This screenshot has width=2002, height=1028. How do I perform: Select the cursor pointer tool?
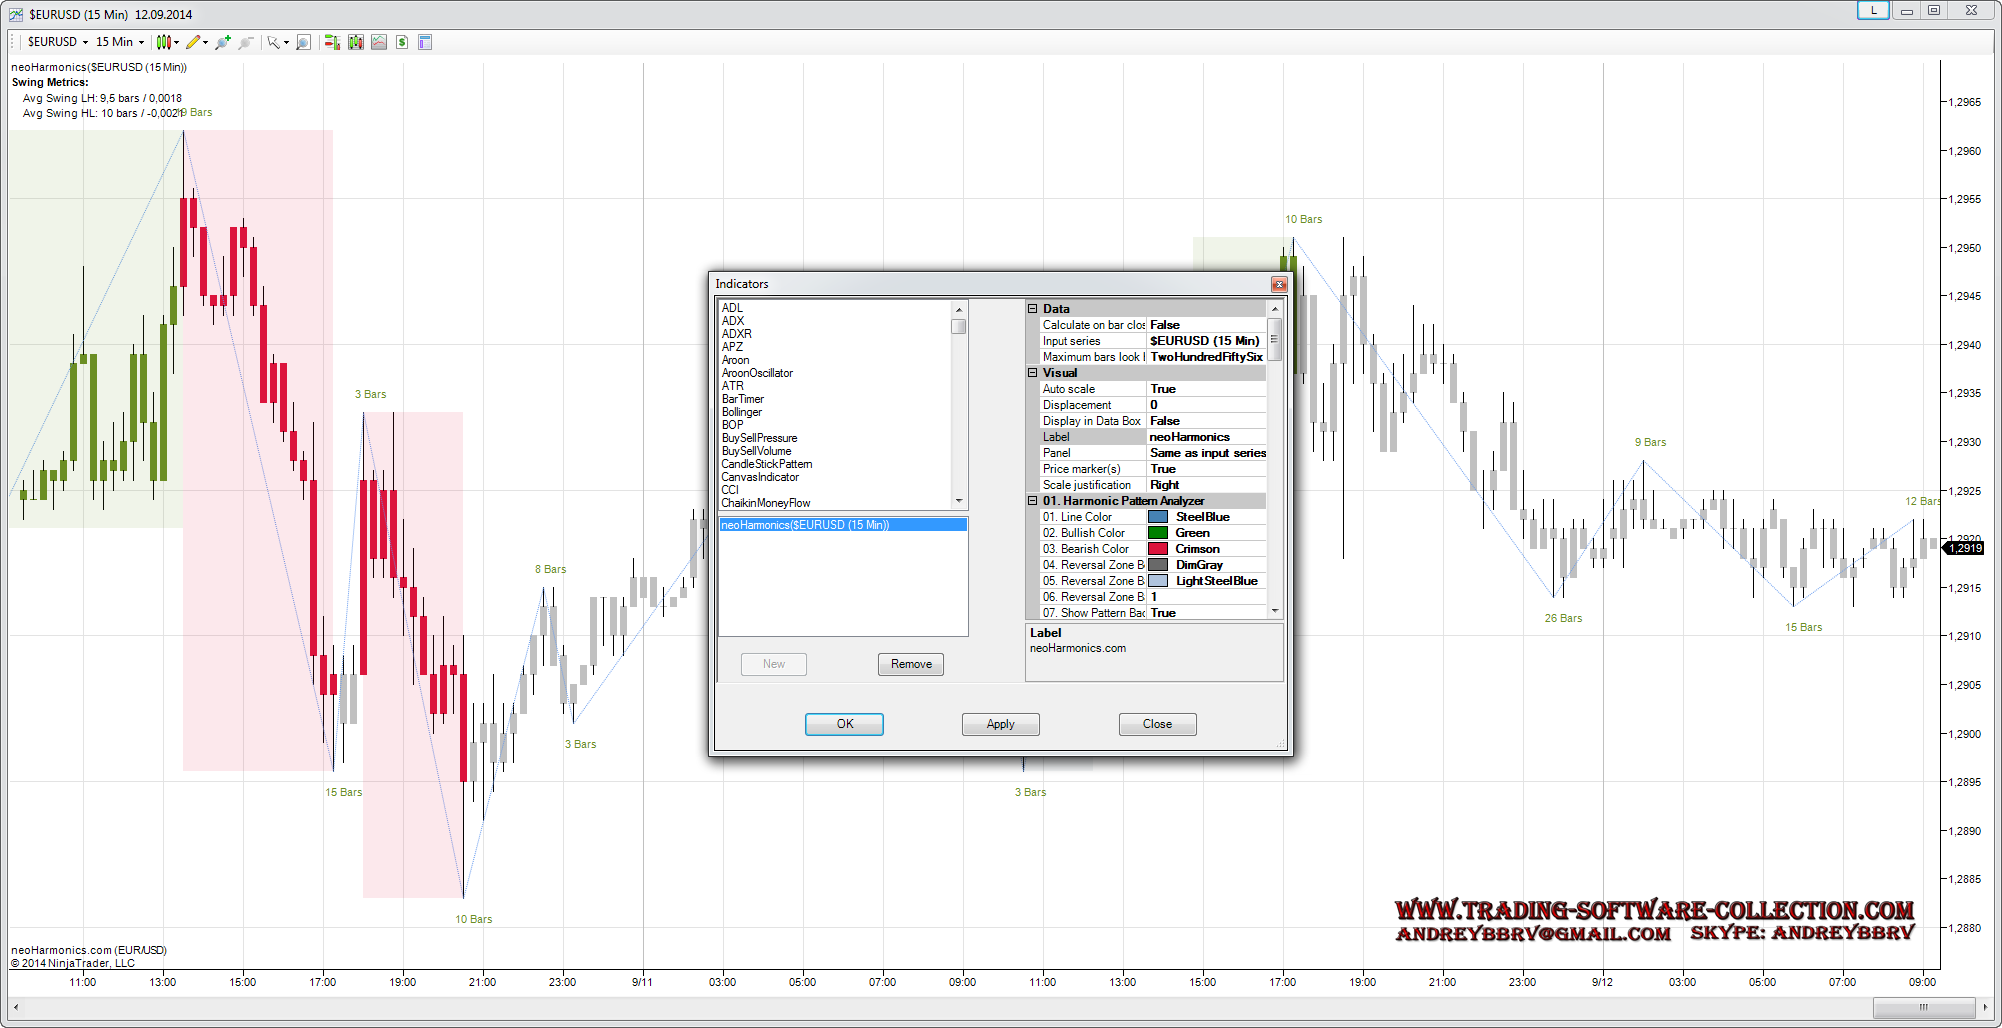[x=273, y=42]
